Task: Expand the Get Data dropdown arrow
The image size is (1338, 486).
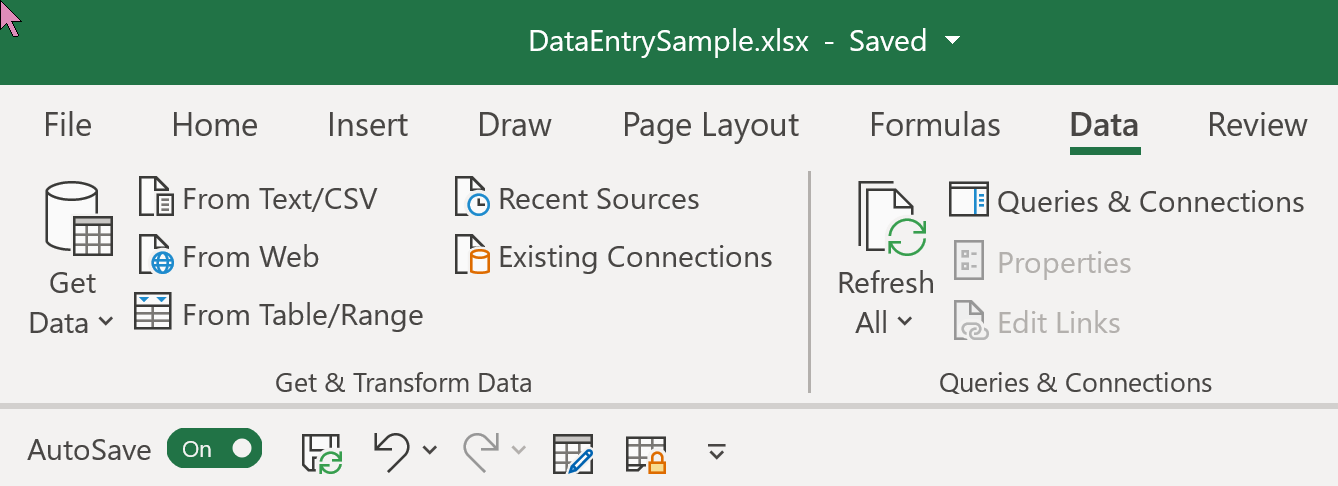Action: (106, 323)
